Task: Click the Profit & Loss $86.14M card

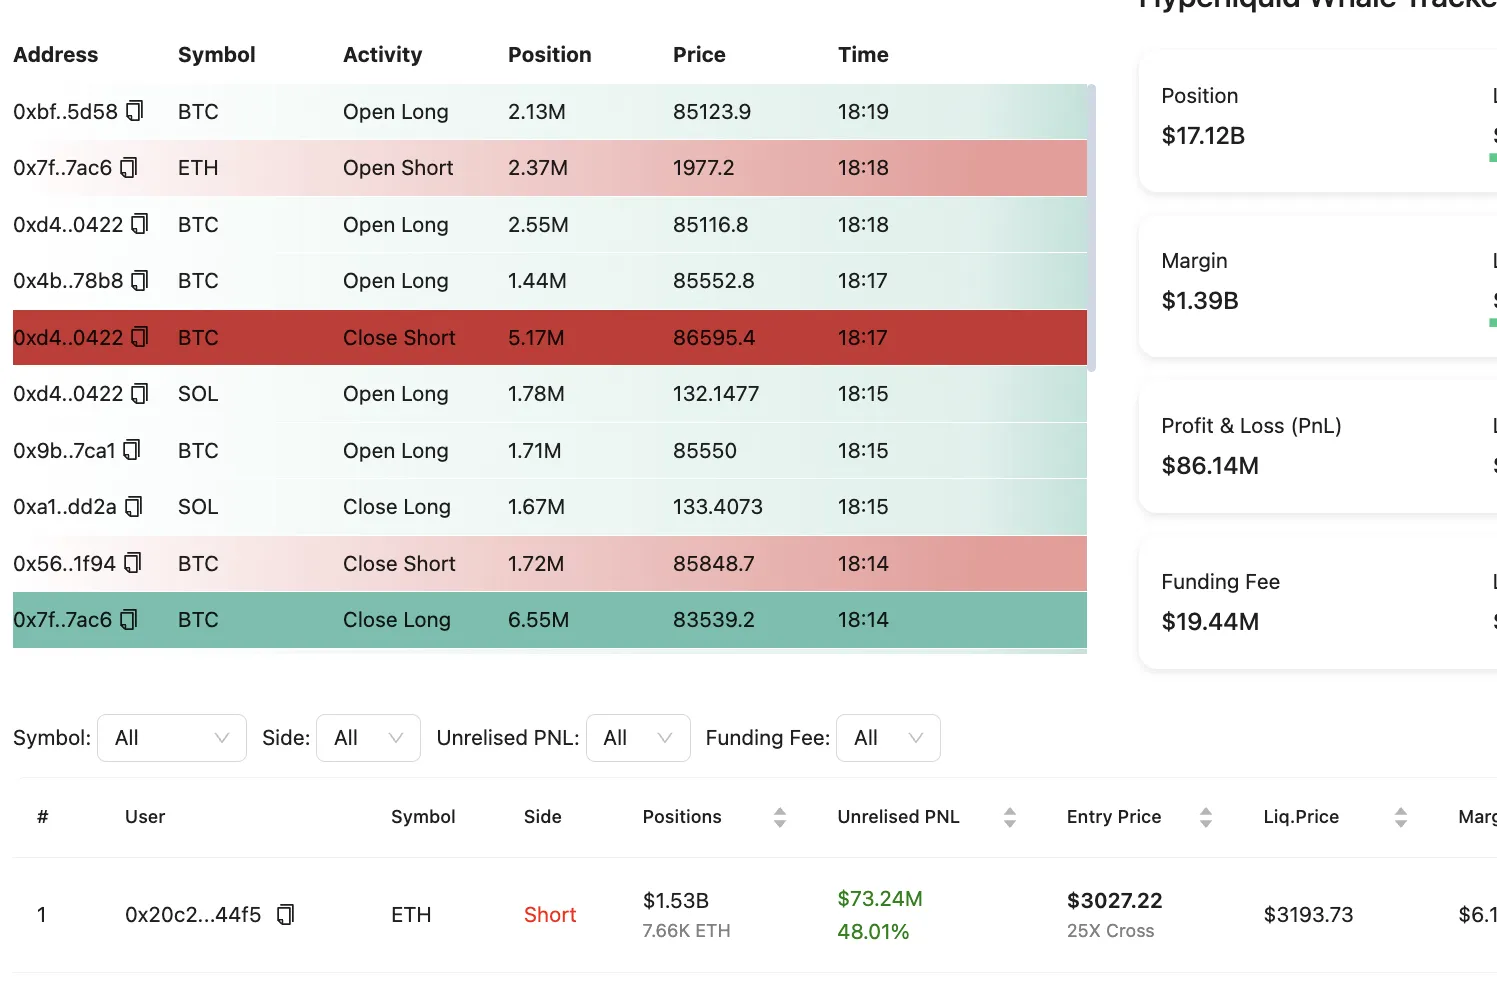Action: pyautogui.click(x=1318, y=448)
